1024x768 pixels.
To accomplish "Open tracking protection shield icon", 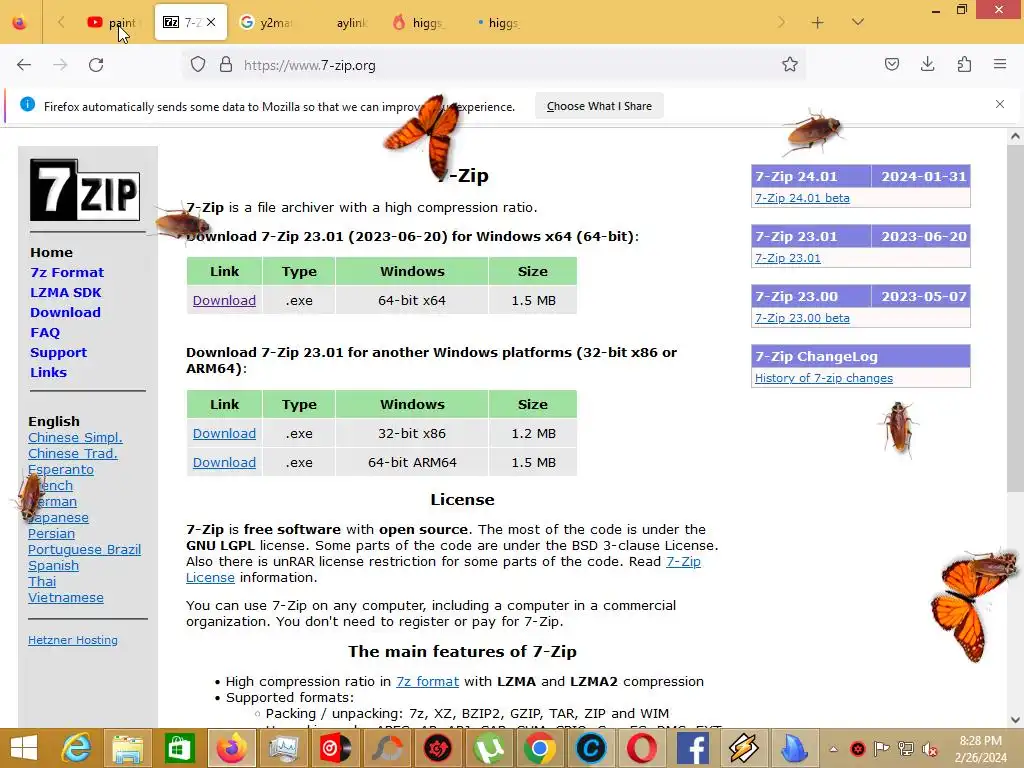I will point(198,65).
